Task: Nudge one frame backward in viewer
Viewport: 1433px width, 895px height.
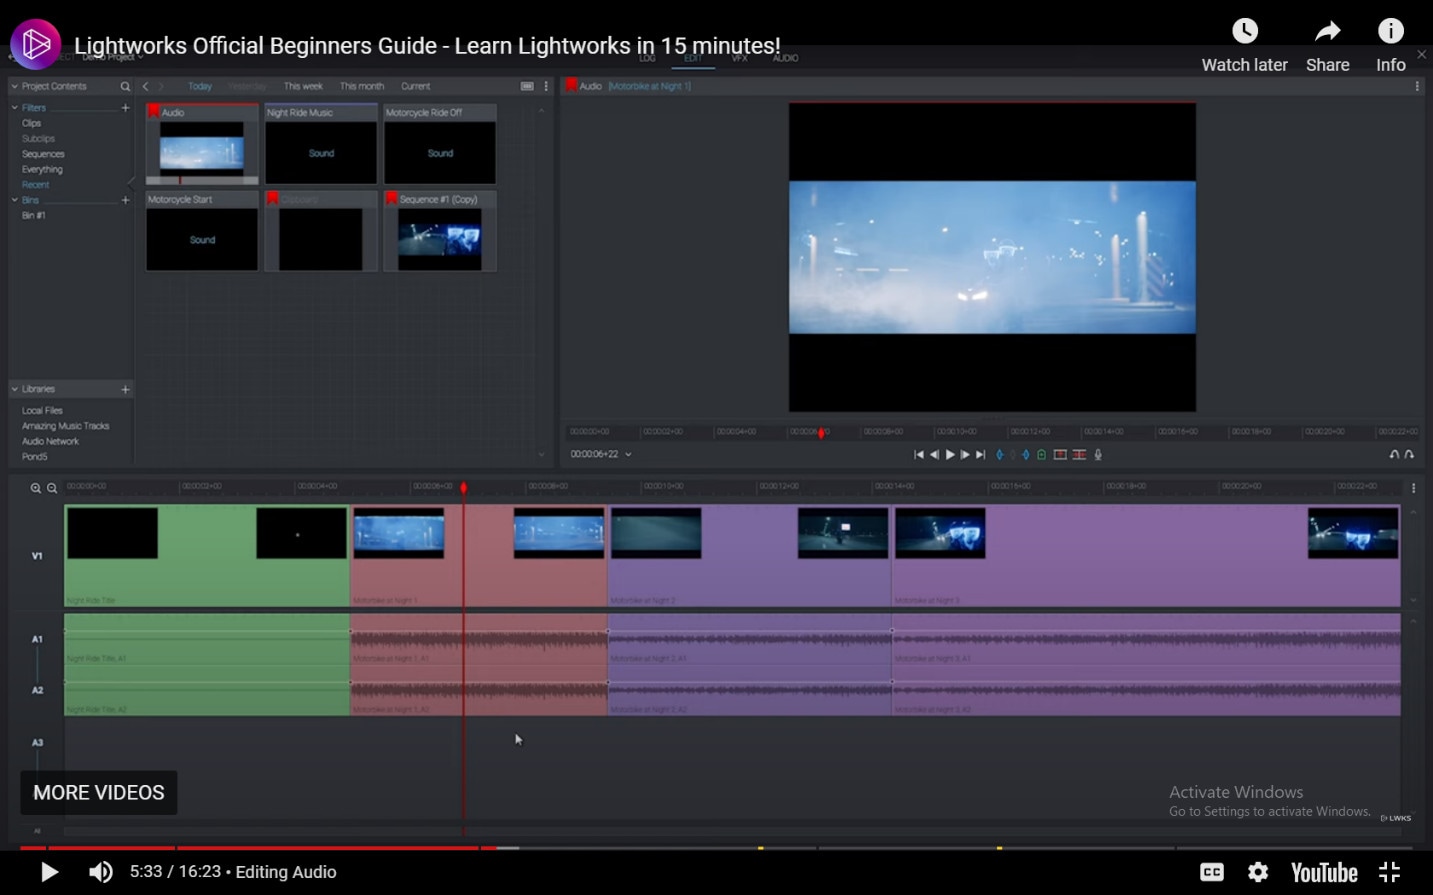Action: pos(934,455)
